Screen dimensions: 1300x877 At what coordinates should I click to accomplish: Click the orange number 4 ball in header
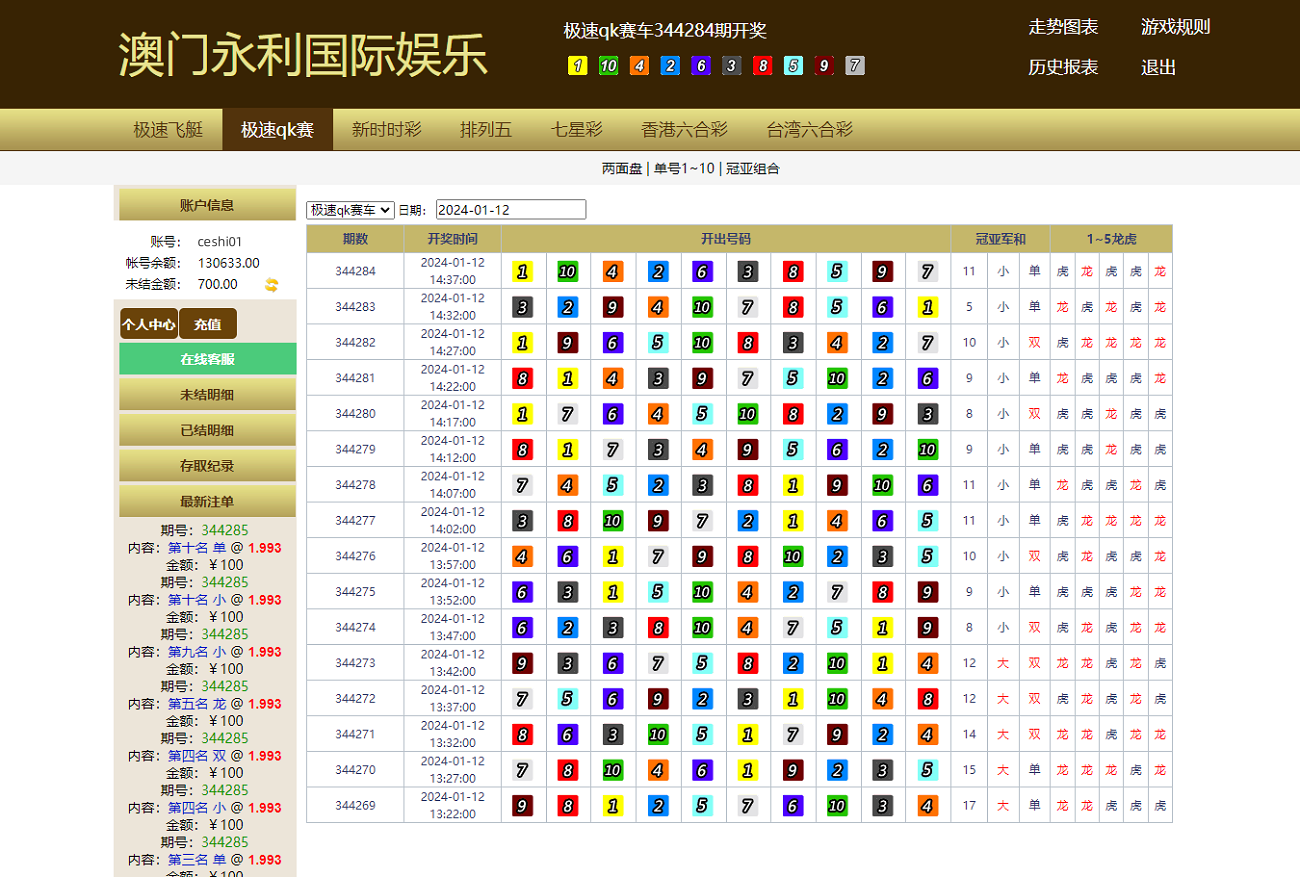[639, 66]
